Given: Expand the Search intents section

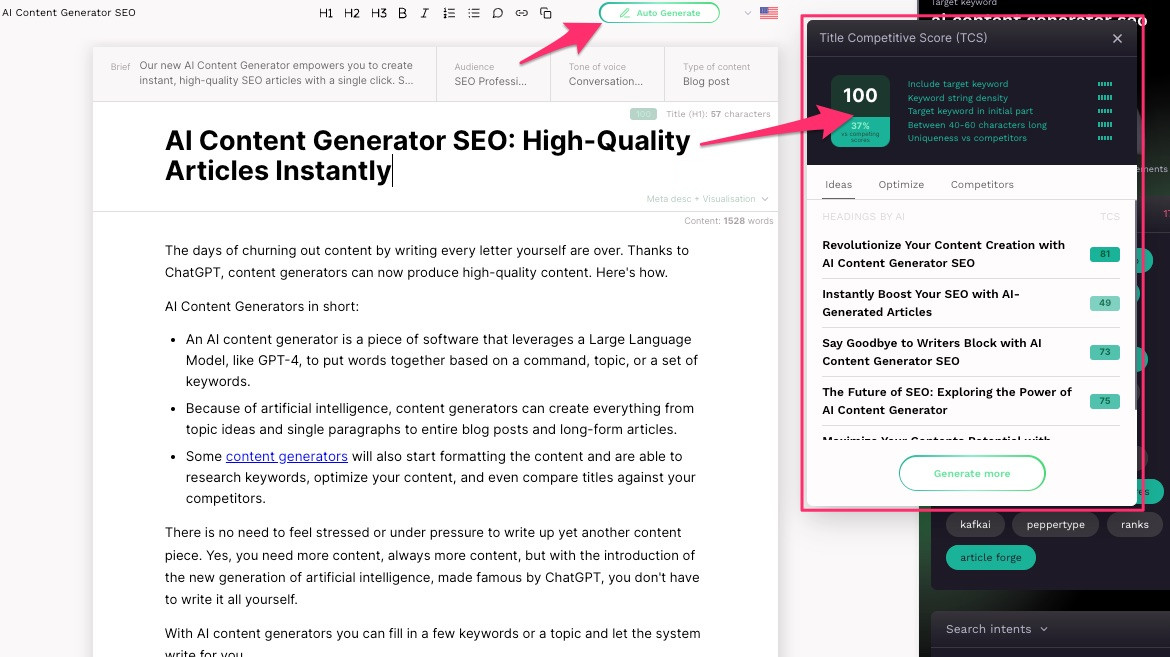Looking at the screenshot, I should (x=996, y=629).
